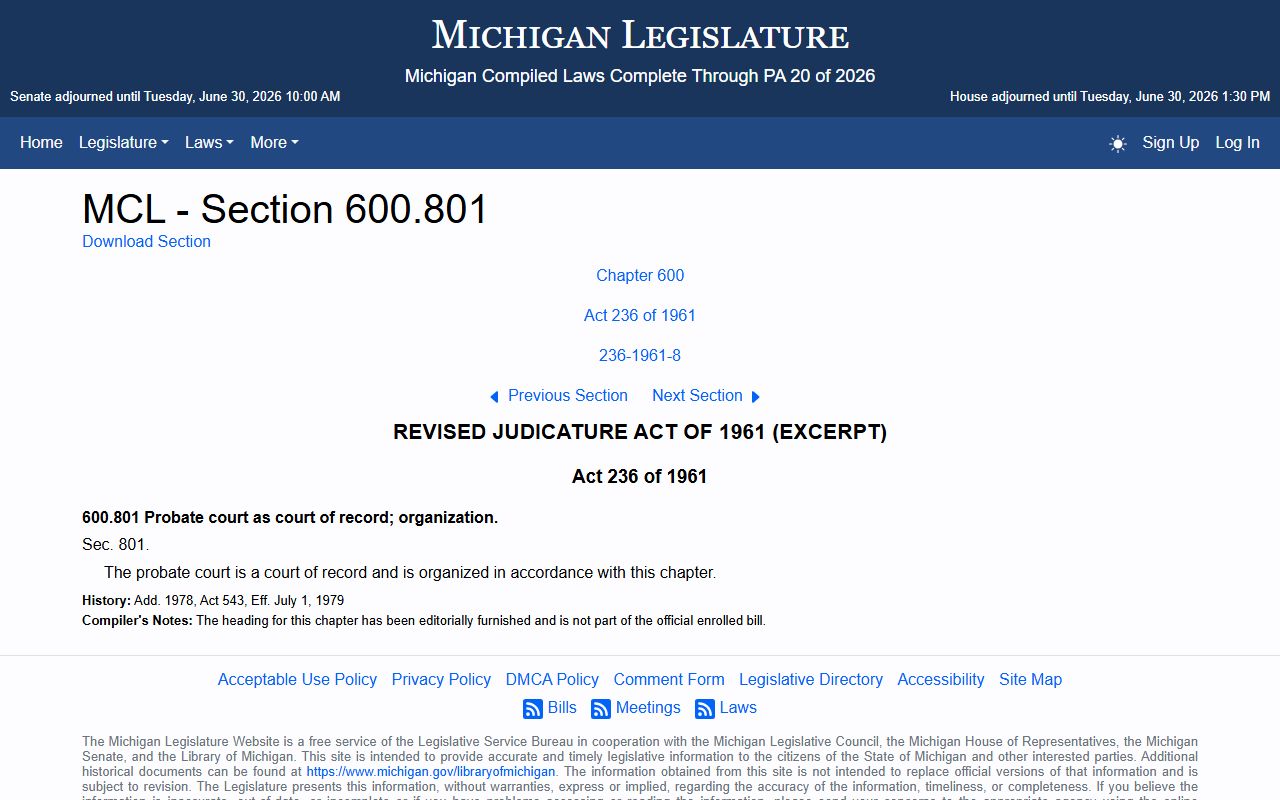Toggle the light/dark theme sun icon
This screenshot has width=1280, height=800.
[x=1118, y=143]
